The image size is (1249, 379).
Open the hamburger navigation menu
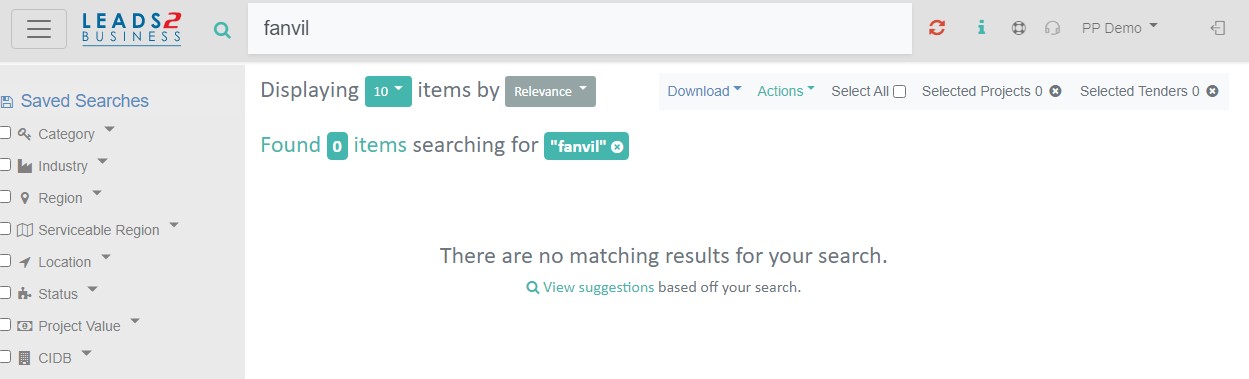tap(39, 29)
